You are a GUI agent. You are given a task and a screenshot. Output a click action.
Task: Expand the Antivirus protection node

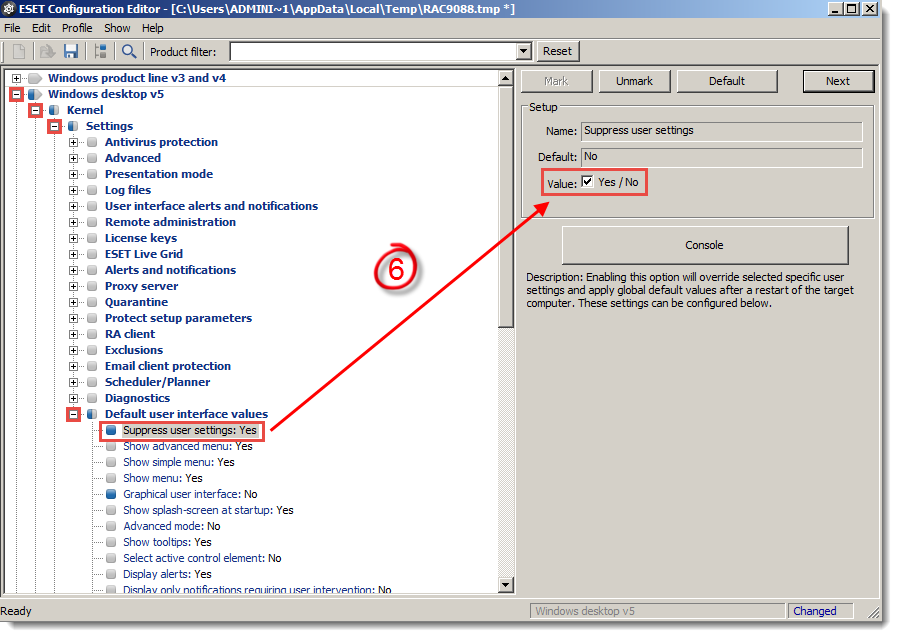coord(73,142)
